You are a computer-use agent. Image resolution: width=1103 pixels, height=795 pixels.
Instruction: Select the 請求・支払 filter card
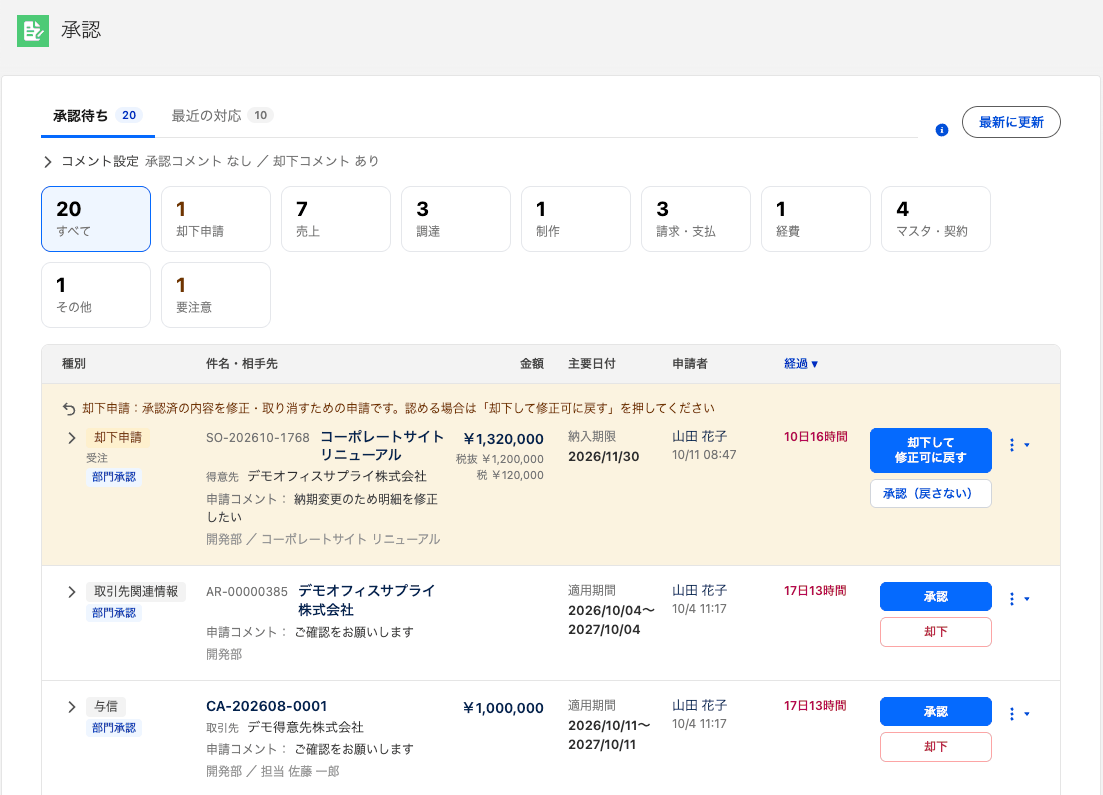click(696, 219)
